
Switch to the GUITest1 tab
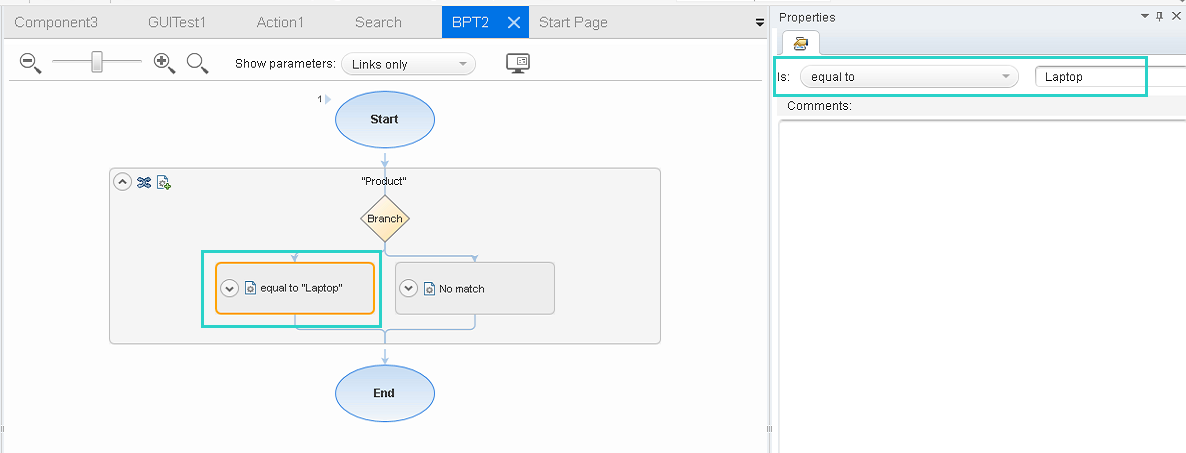[177, 22]
